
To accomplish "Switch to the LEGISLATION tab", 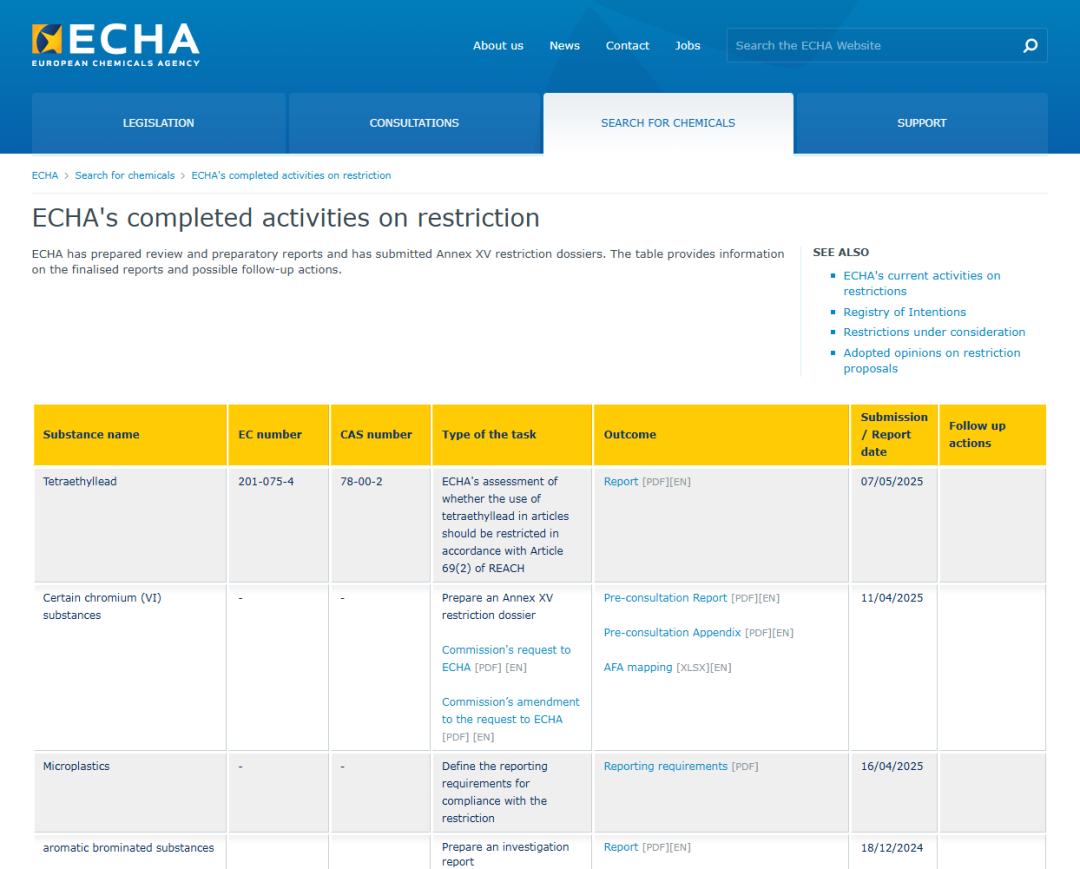I will [x=158, y=122].
